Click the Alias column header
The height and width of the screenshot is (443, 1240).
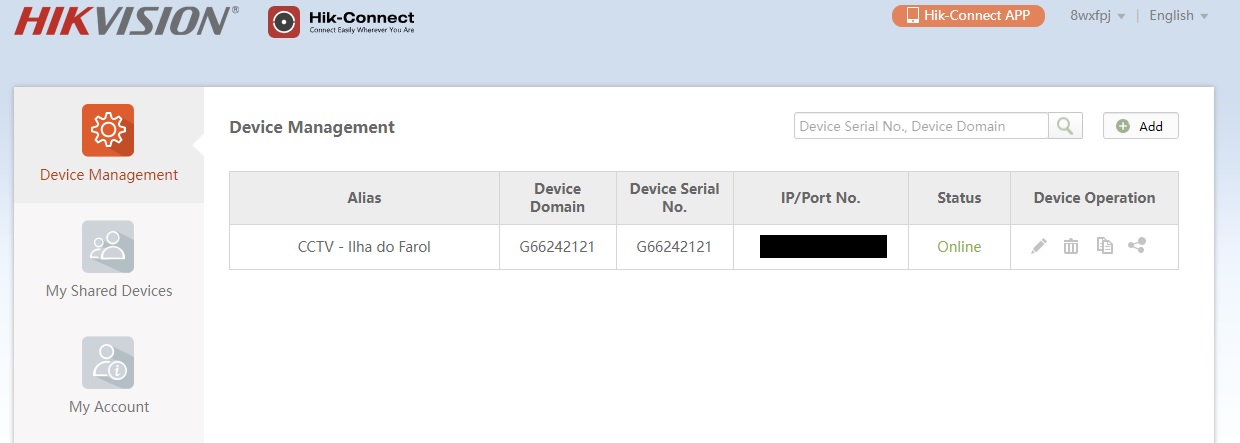(x=364, y=198)
